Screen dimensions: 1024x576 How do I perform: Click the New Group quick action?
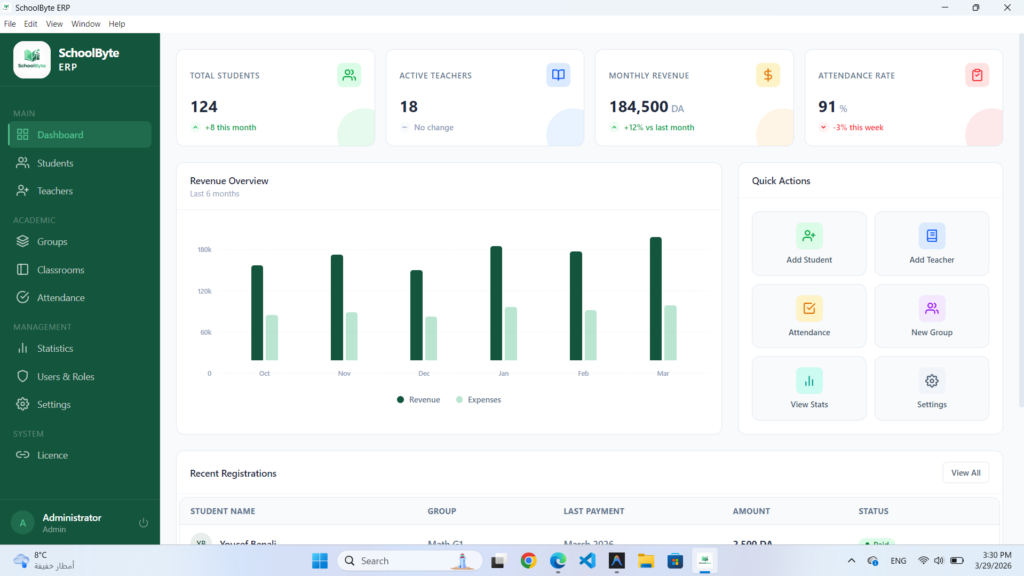click(931, 316)
